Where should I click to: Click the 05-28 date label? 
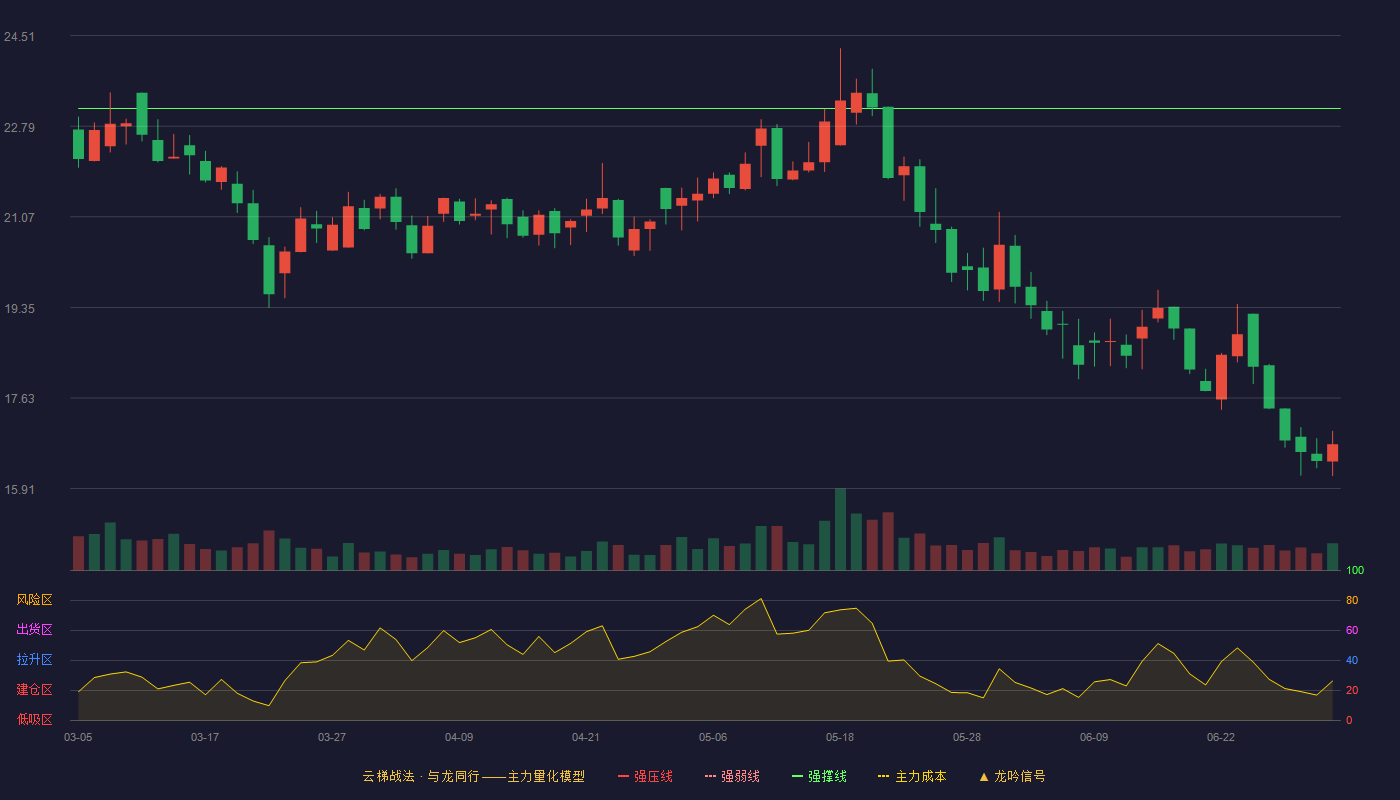(x=967, y=737)
